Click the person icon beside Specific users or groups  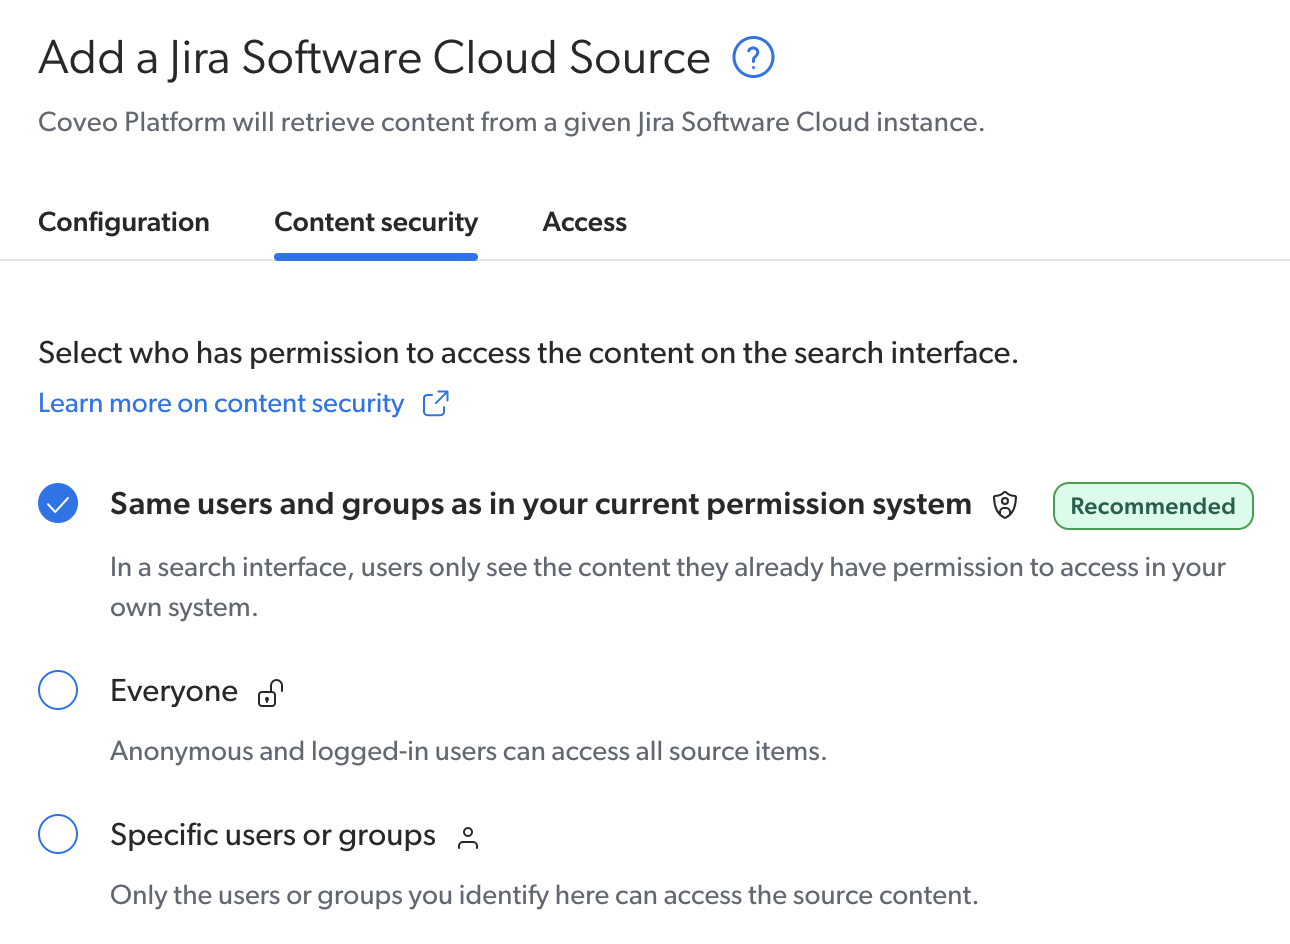(468, 837)
